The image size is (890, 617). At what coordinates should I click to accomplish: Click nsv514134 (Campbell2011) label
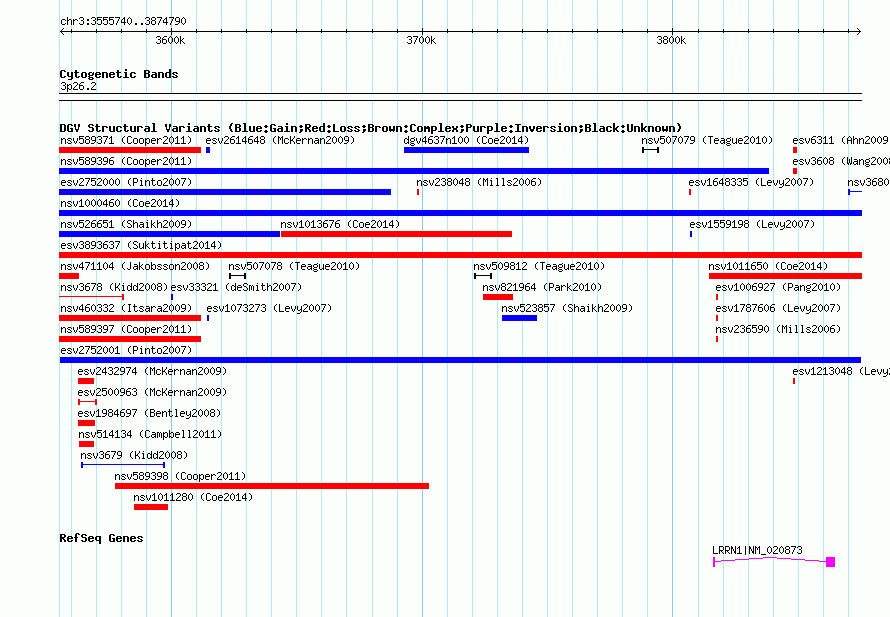tap(150, 434)
